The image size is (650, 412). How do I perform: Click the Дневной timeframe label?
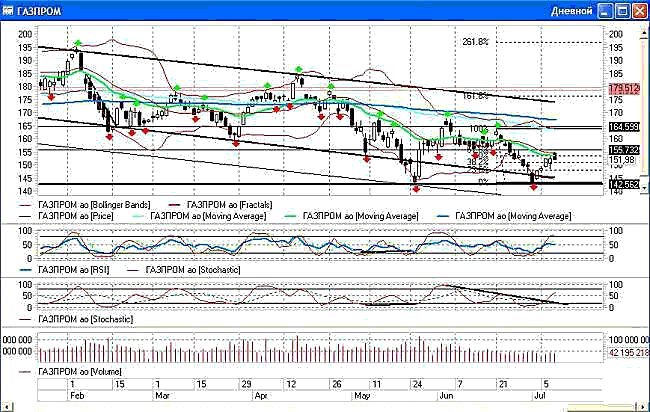click(572, 11)
